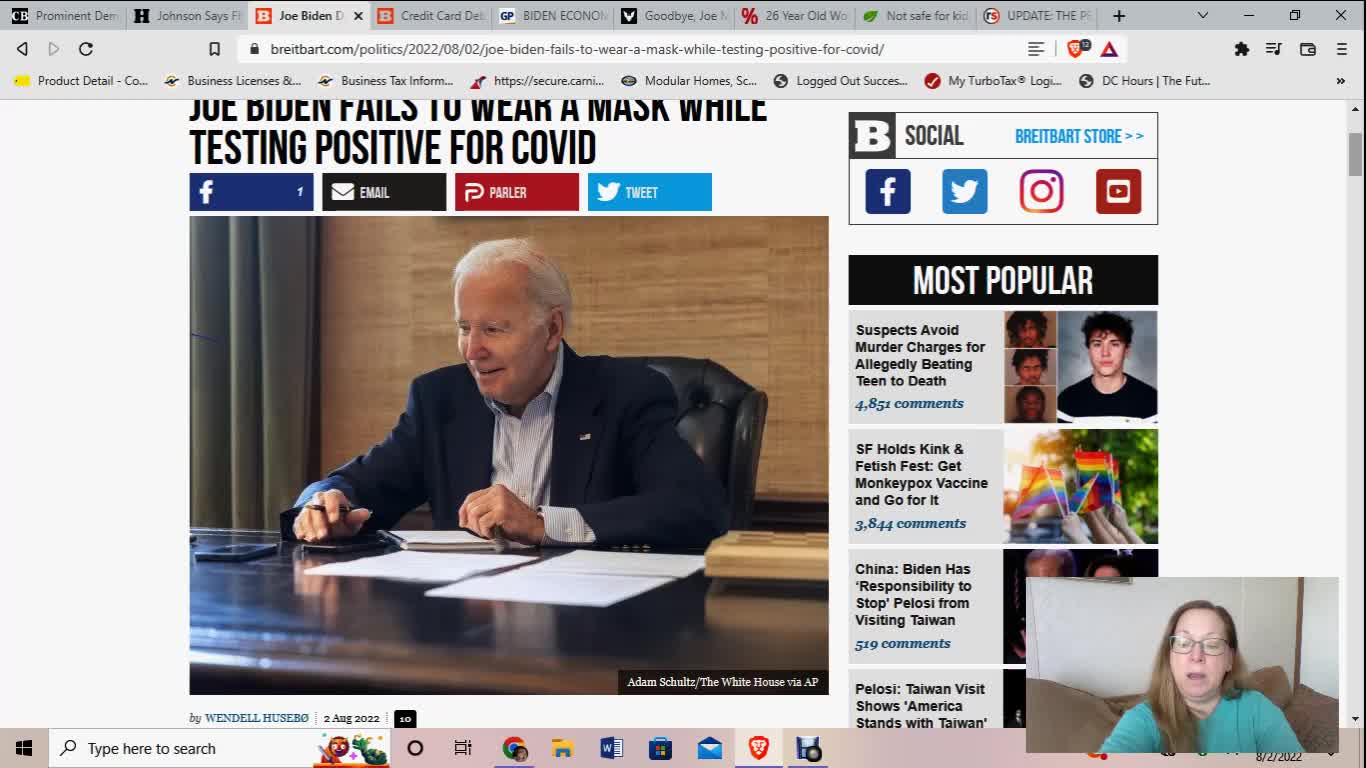The width and height of the screenshot is (1366, 768).
Task: Open reader mode icon in address bar
Action: [x=1036, y=49]
